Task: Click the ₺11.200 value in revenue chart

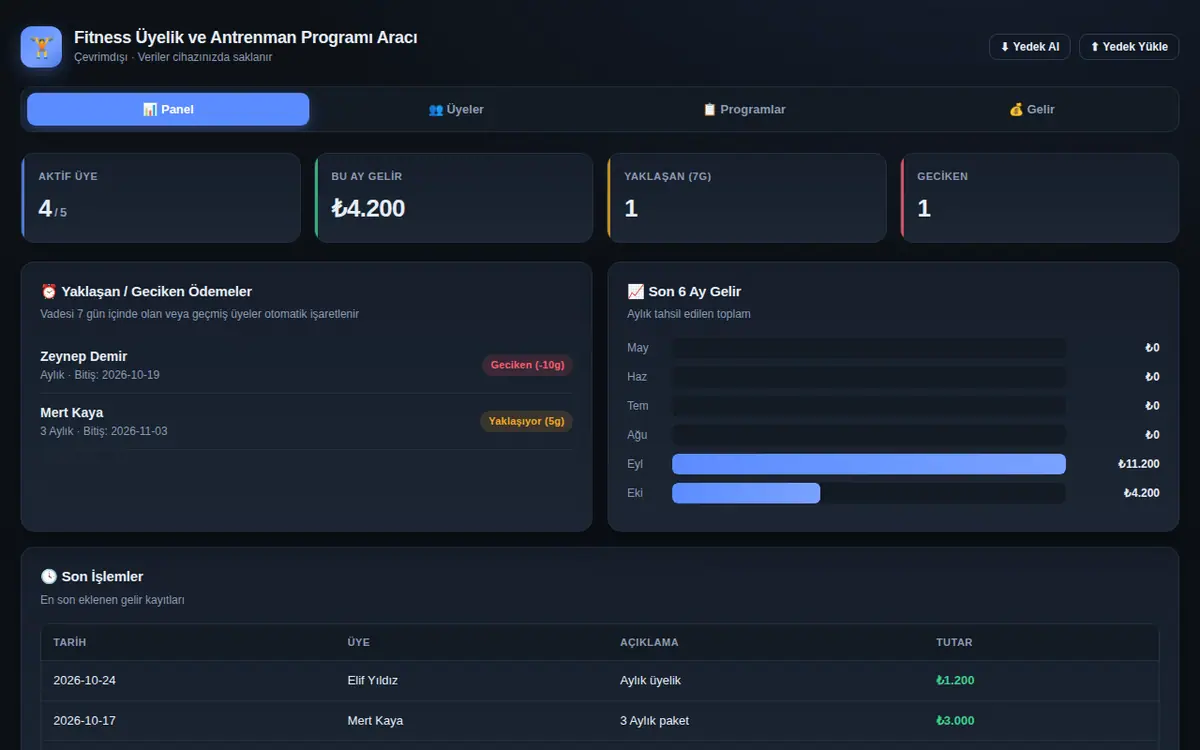Action: click(x=1139, y=464)
